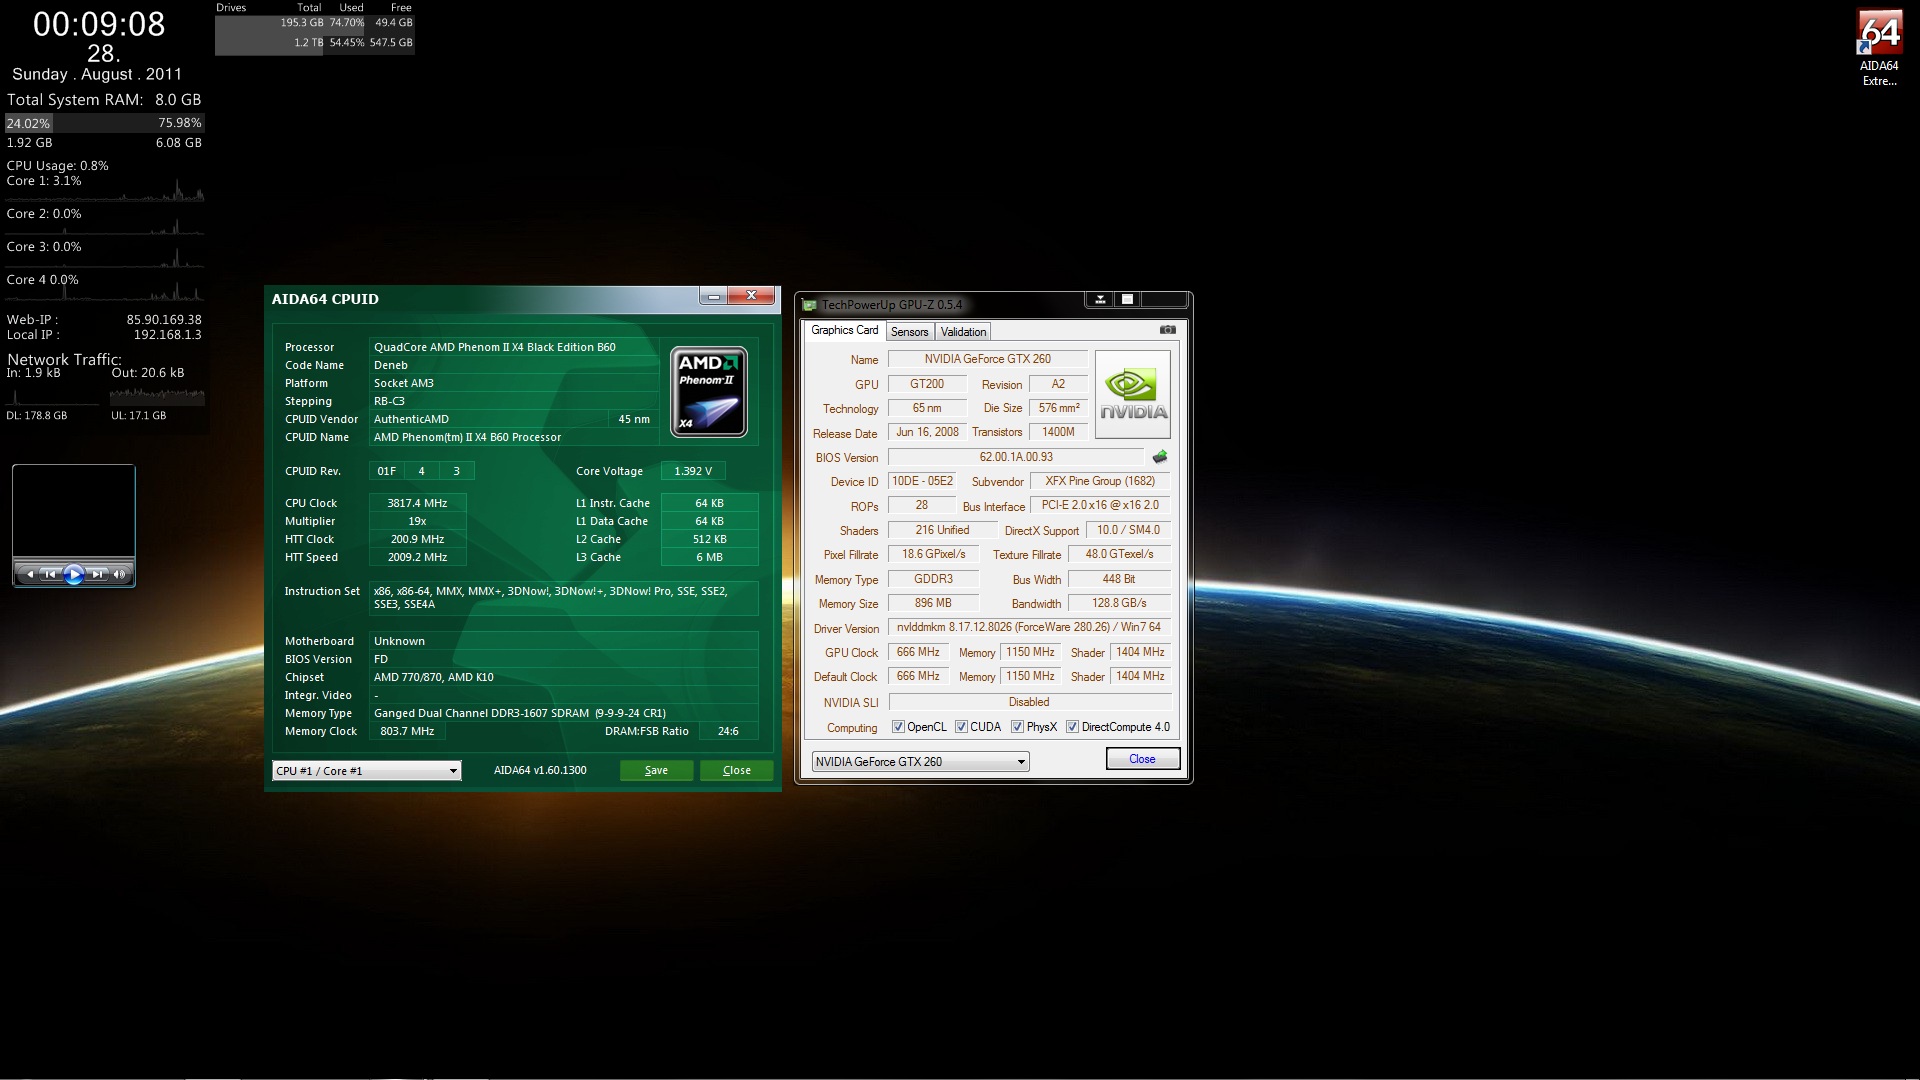
Task: Click the Memory Clock 803.7 MHz value
Action: pyautogui.click(x=408, y=731)
